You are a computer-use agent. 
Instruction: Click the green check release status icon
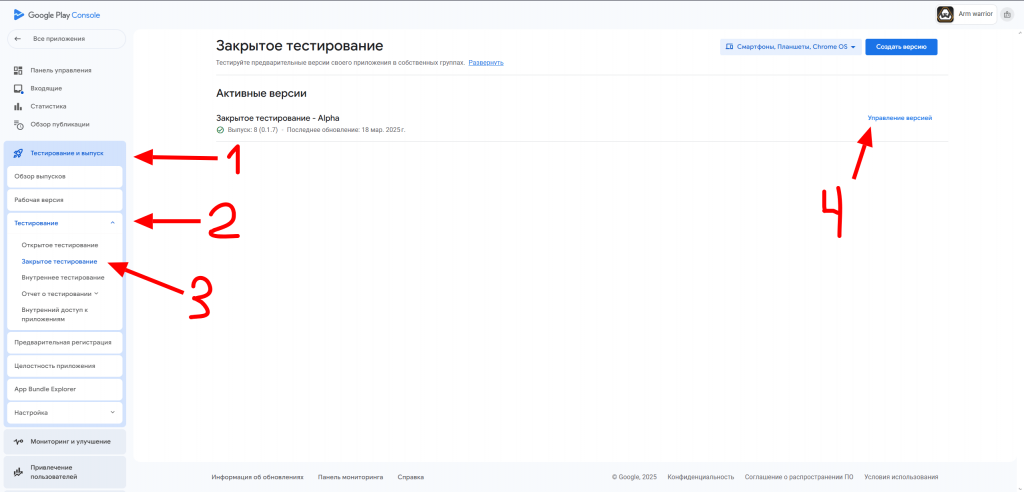coord(220,130)
